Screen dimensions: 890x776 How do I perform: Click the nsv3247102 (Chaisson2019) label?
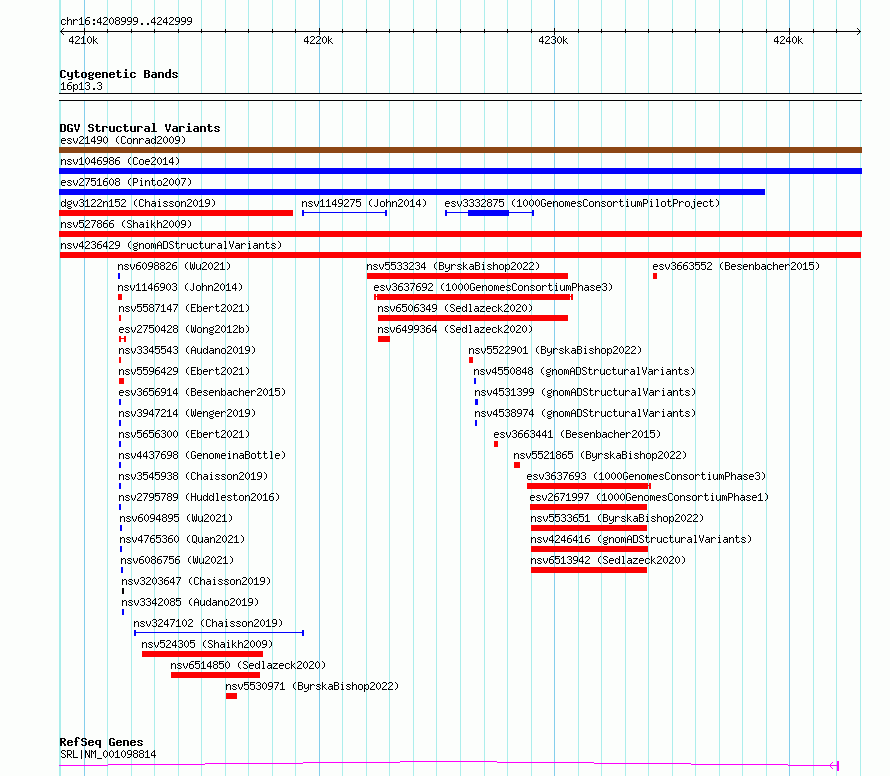point(208,623)
